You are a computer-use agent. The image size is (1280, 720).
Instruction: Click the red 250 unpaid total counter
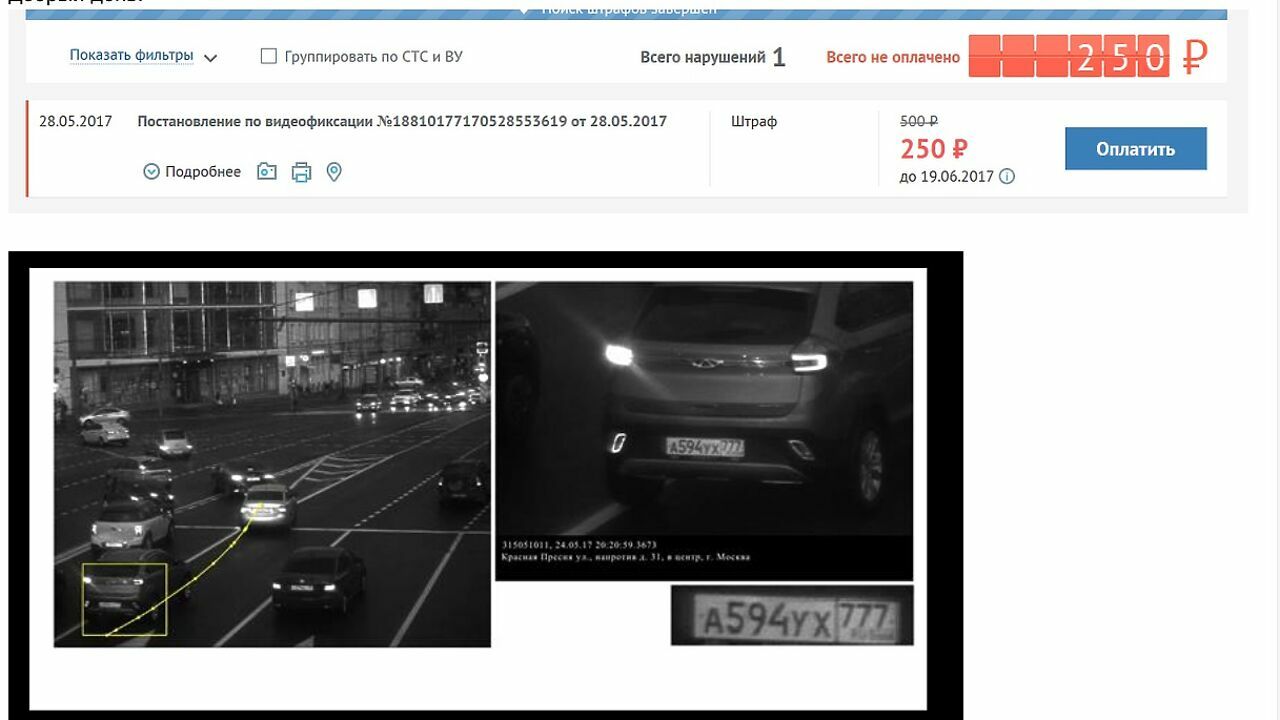click(x=1069, y=57)
